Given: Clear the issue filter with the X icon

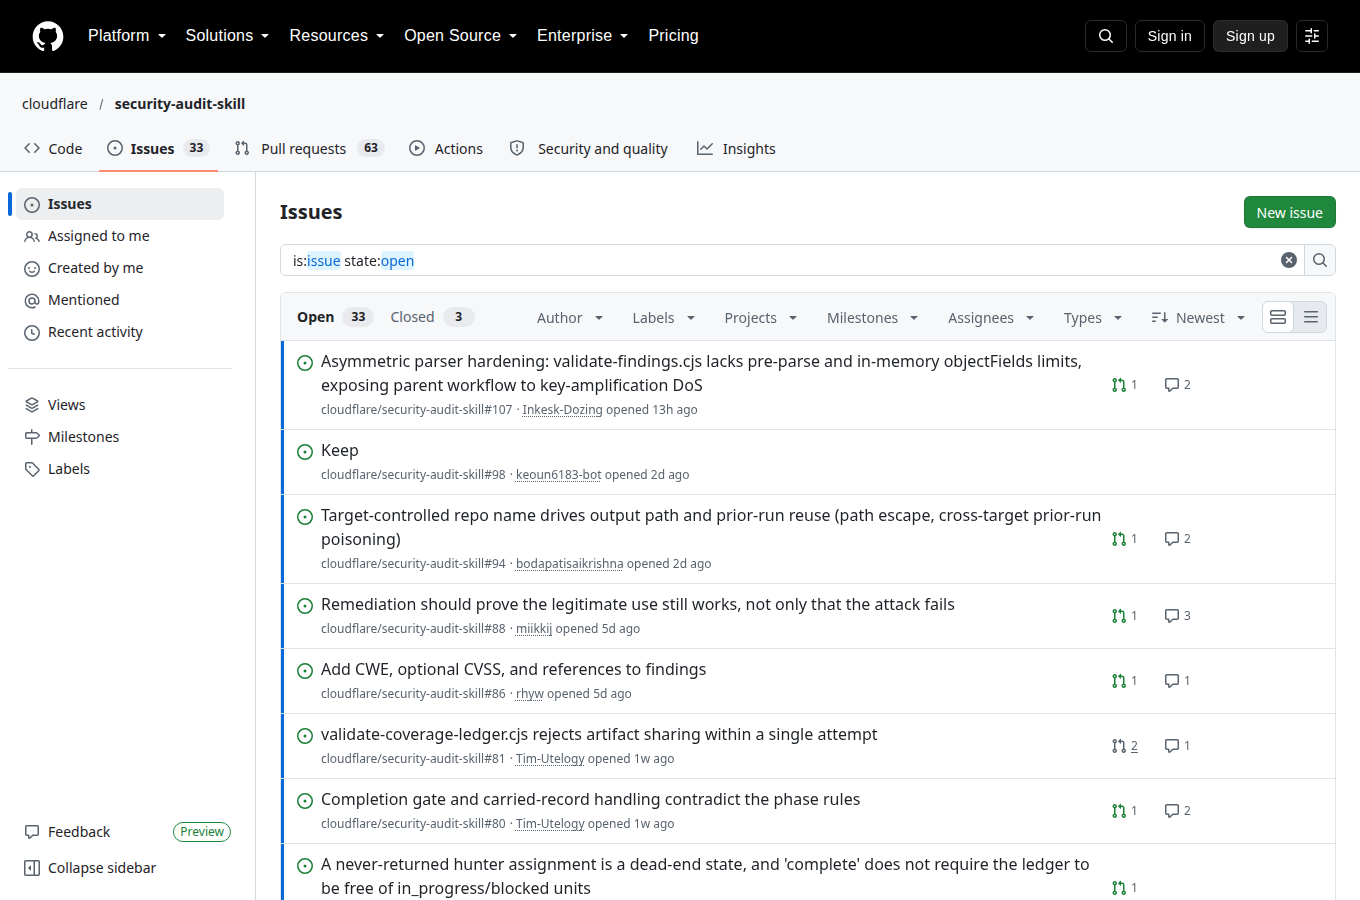Looking at the screenshot, I should (1289, 260).
